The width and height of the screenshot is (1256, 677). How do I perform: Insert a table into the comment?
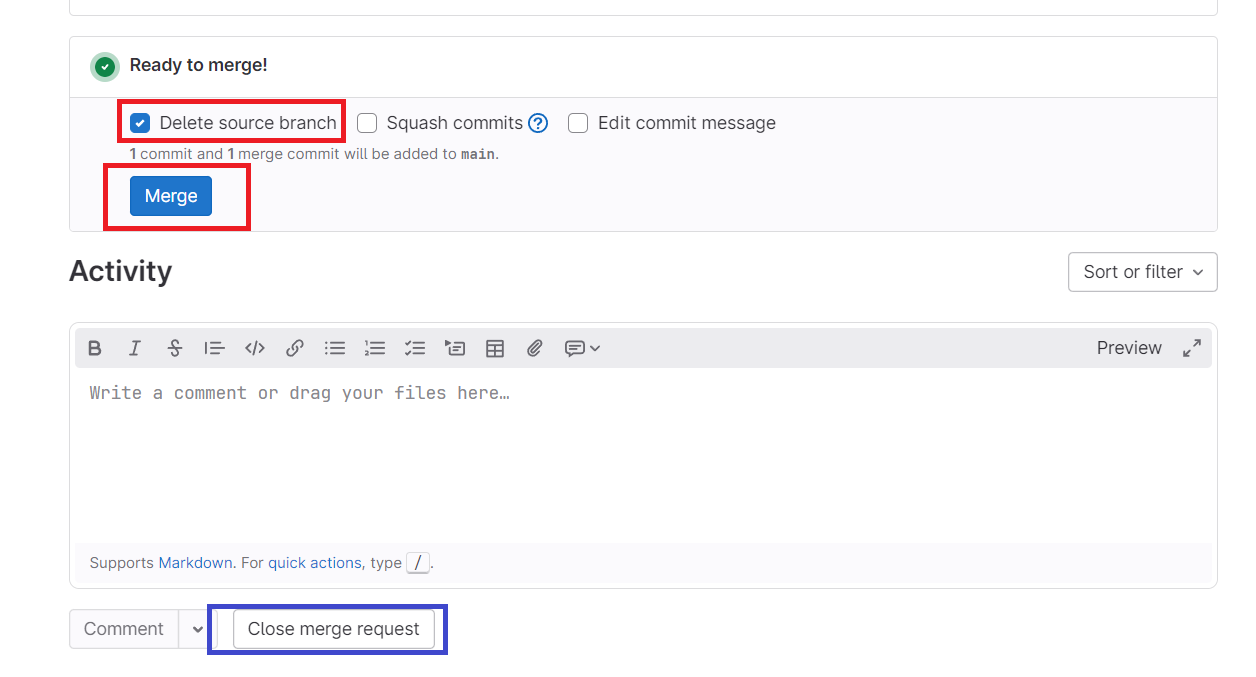click(x=494, y=347)
